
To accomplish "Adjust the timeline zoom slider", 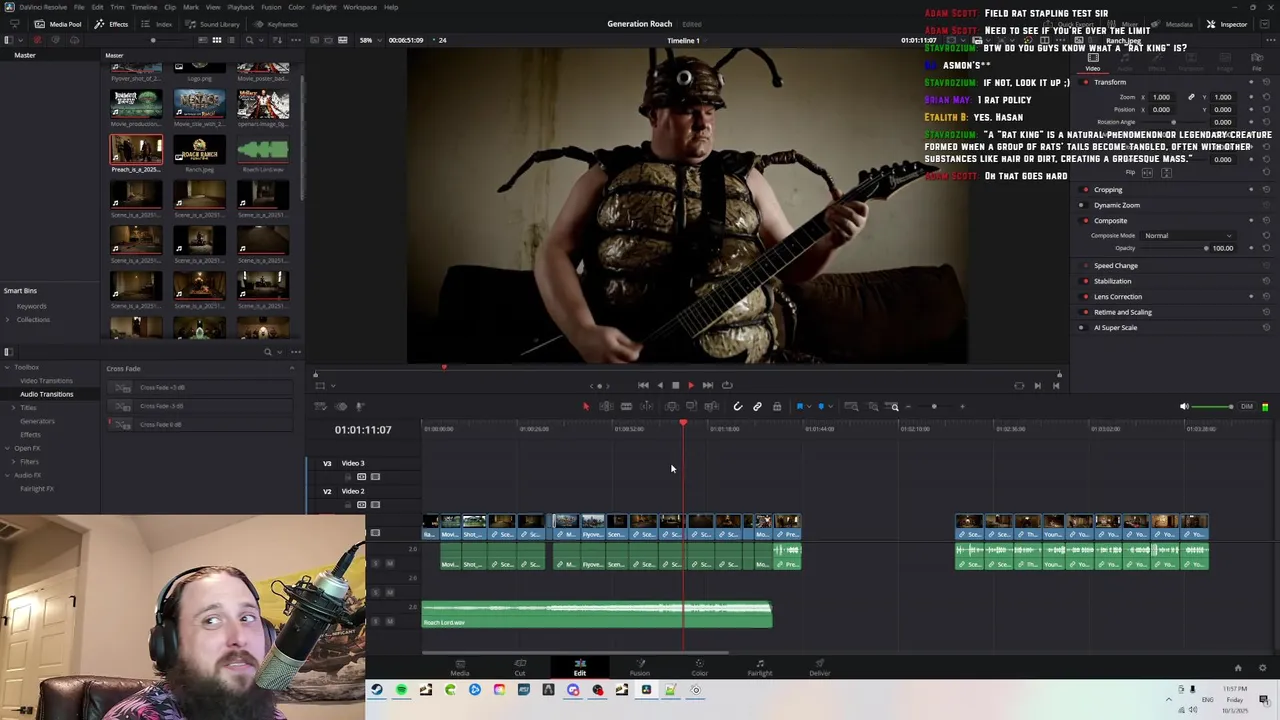I will click(935, 406).
